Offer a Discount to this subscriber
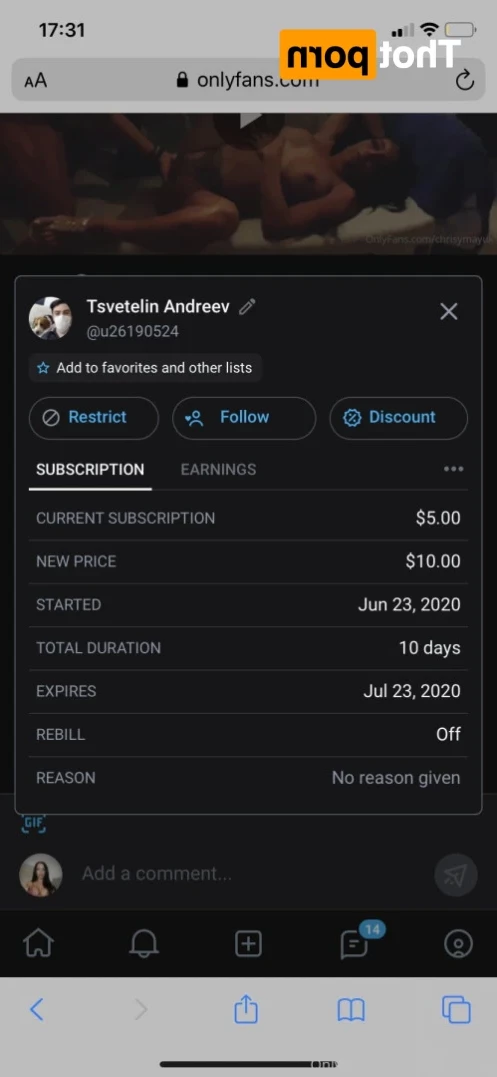The height and width of the screenshot is (1077, 497). pyautogui.click(x=398, y=418)
